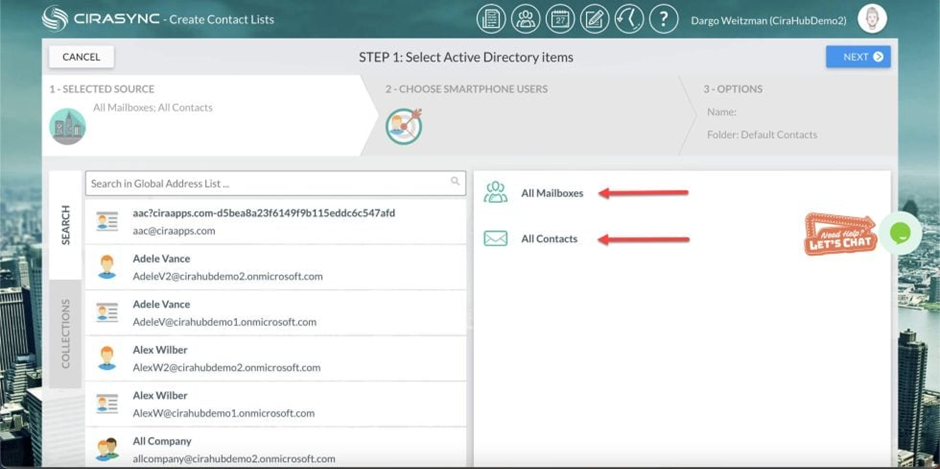Select All Mailboxes in selected items
Image resolution: width=940 pixels, height=469 pixels.
pos(552,193)
